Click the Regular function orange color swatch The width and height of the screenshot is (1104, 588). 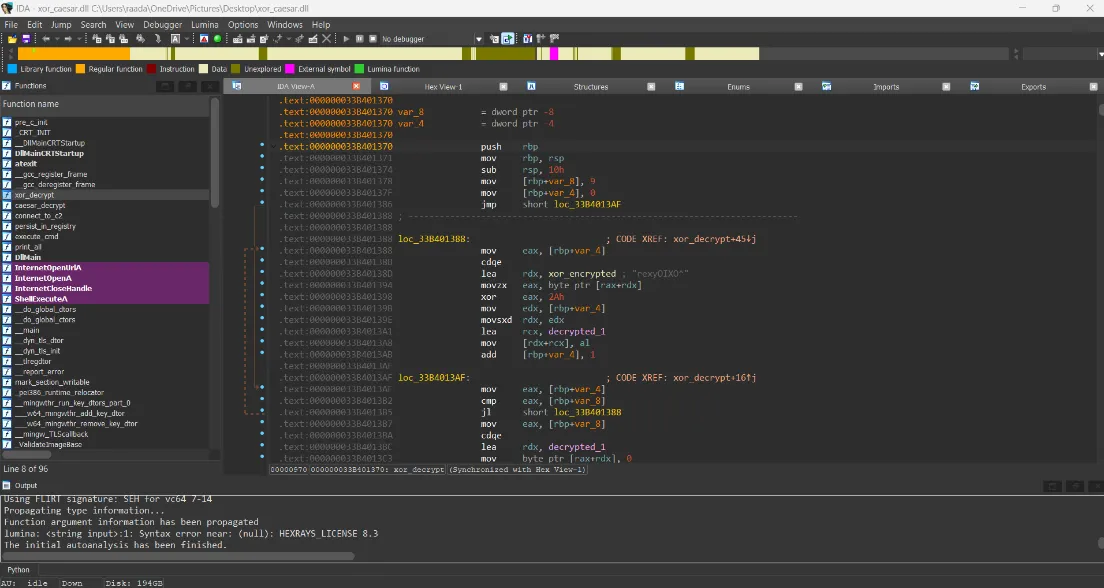coord(80,69)
